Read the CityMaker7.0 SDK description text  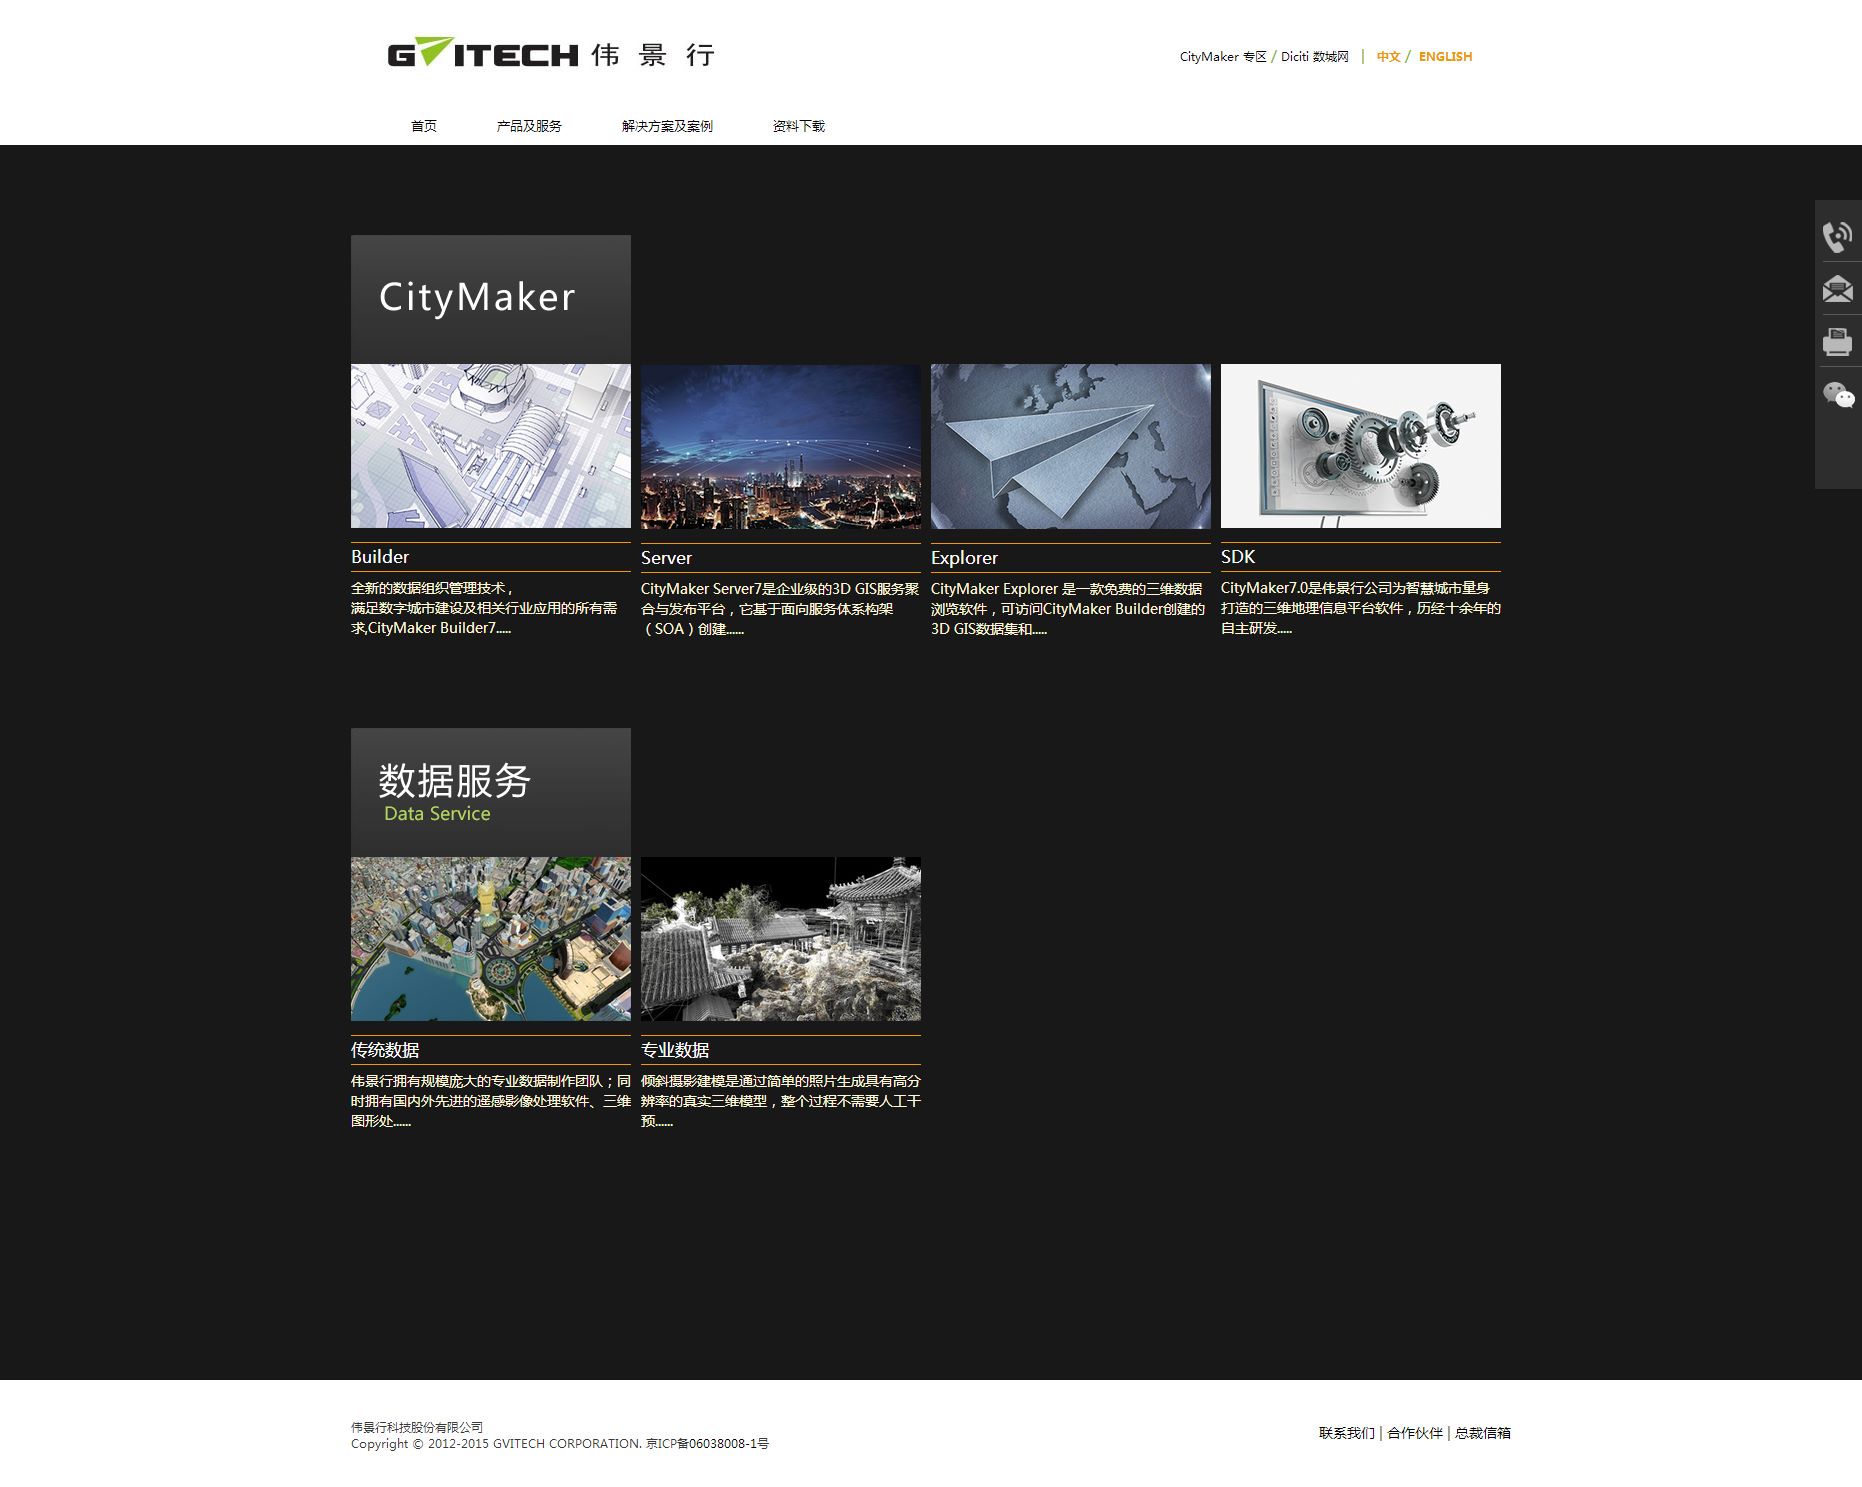1361,608
